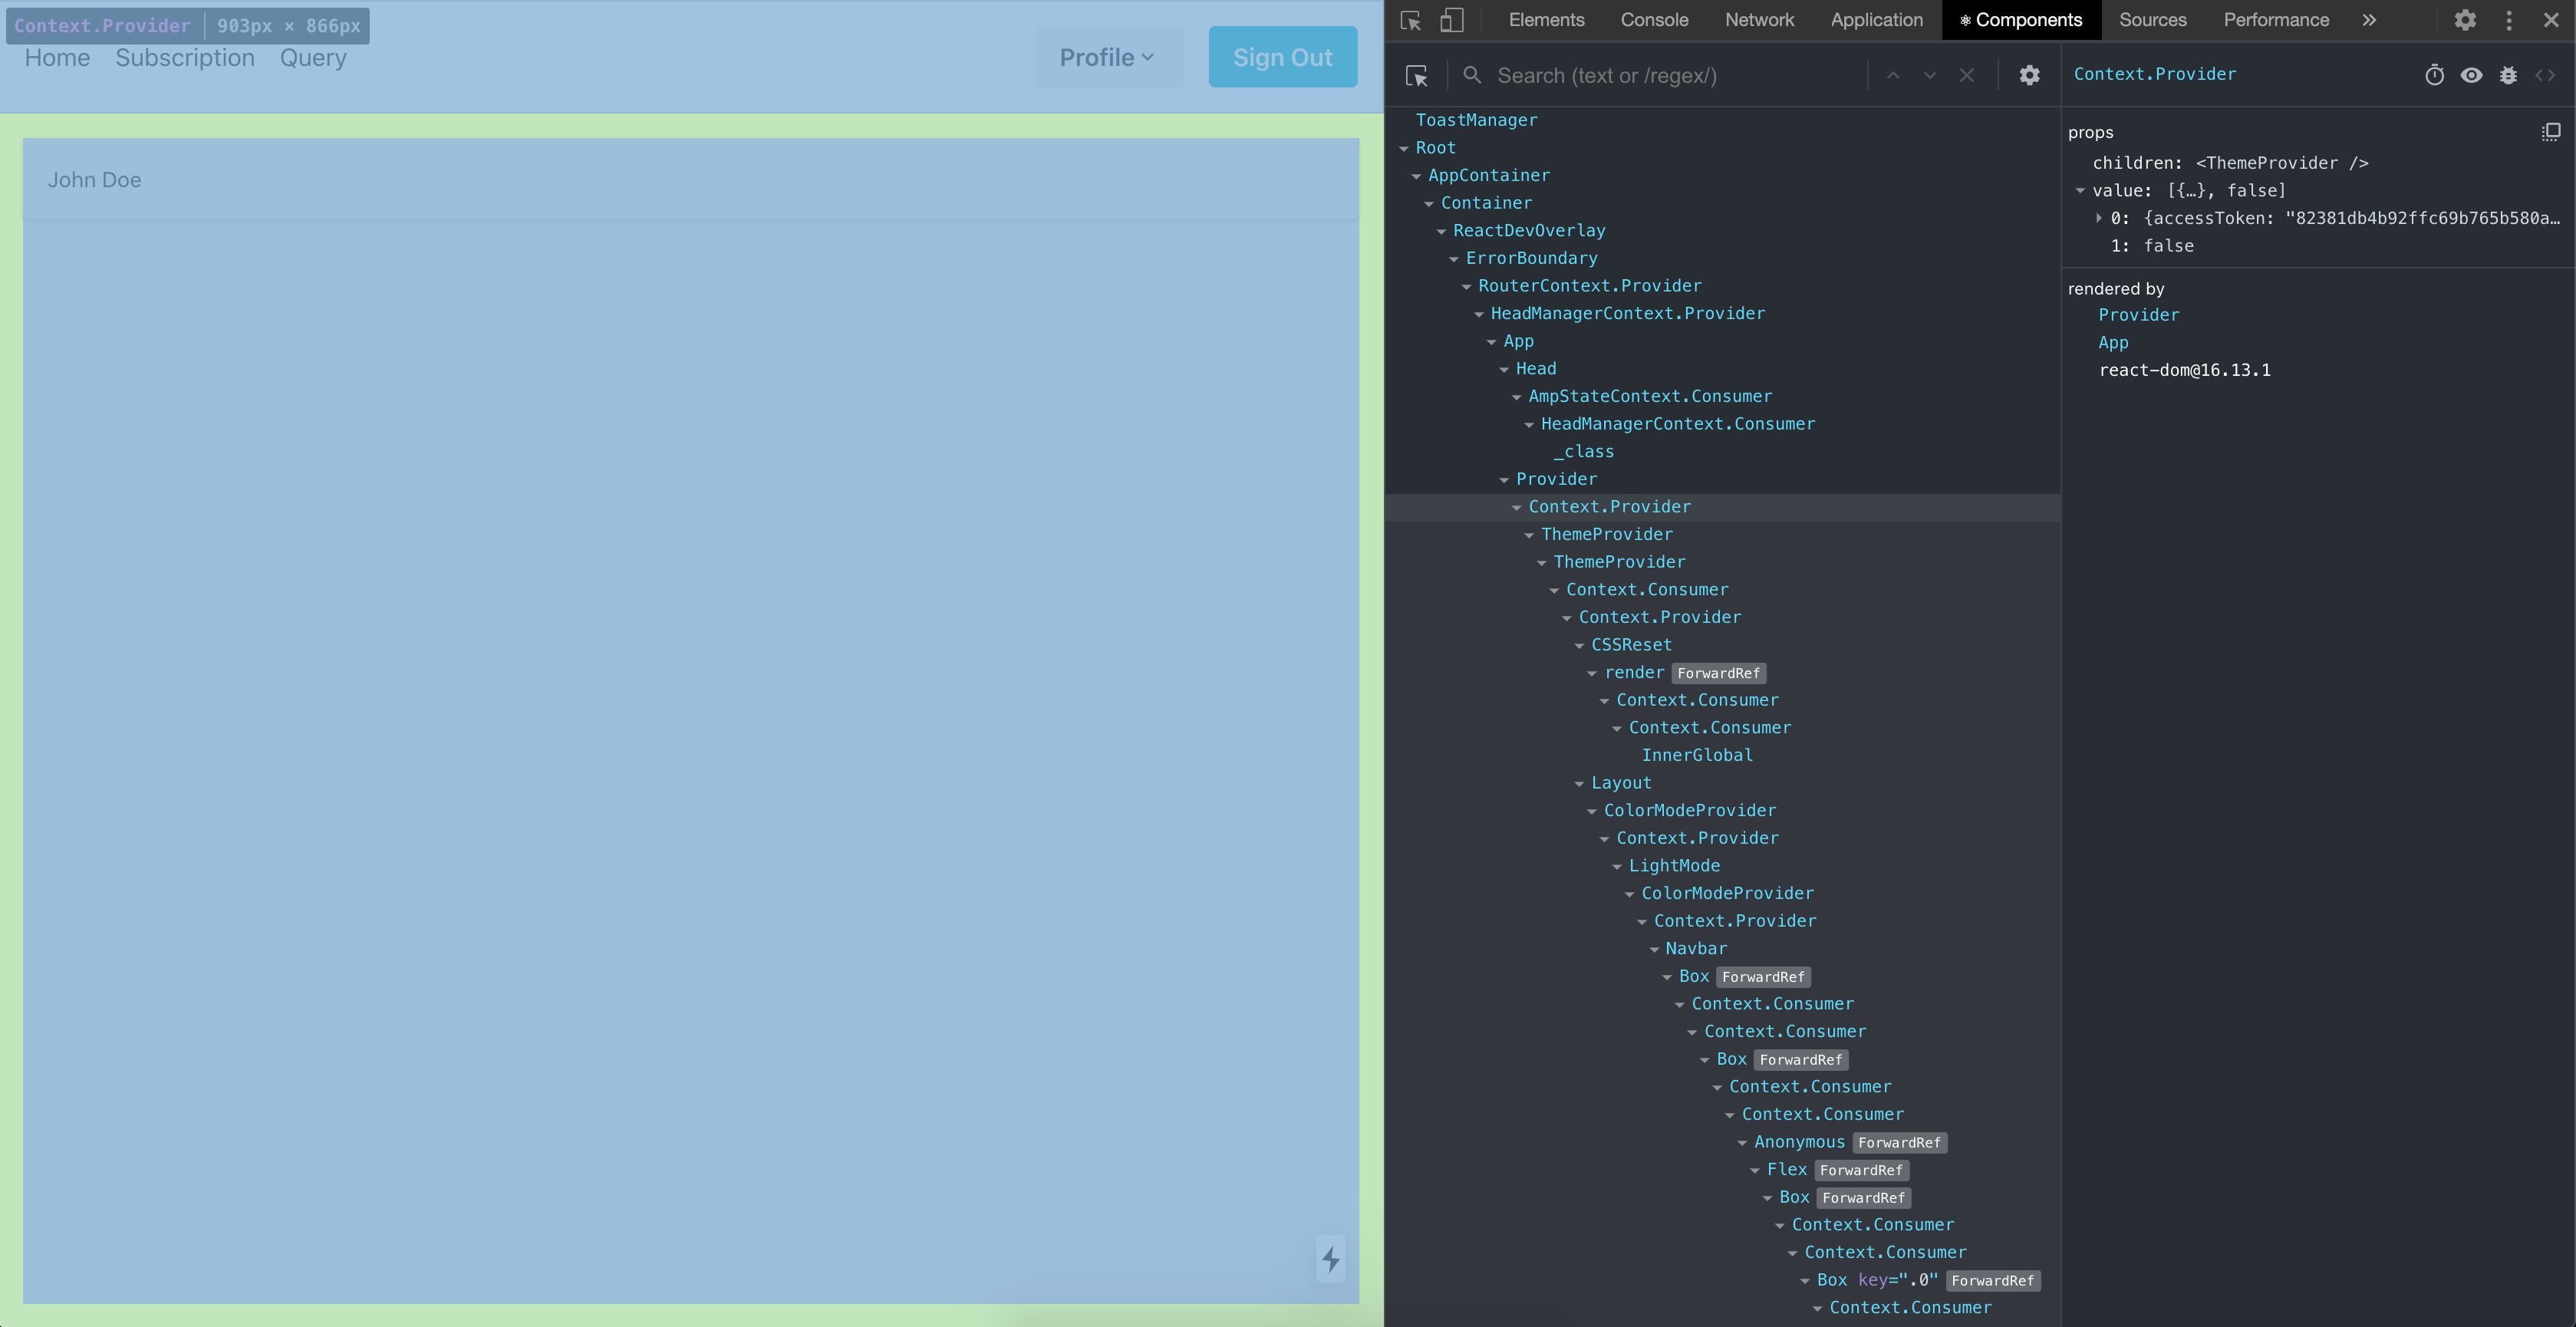
Task: Click the stopwatch icon to suspend the component
Action: (x=2435, y=75)
